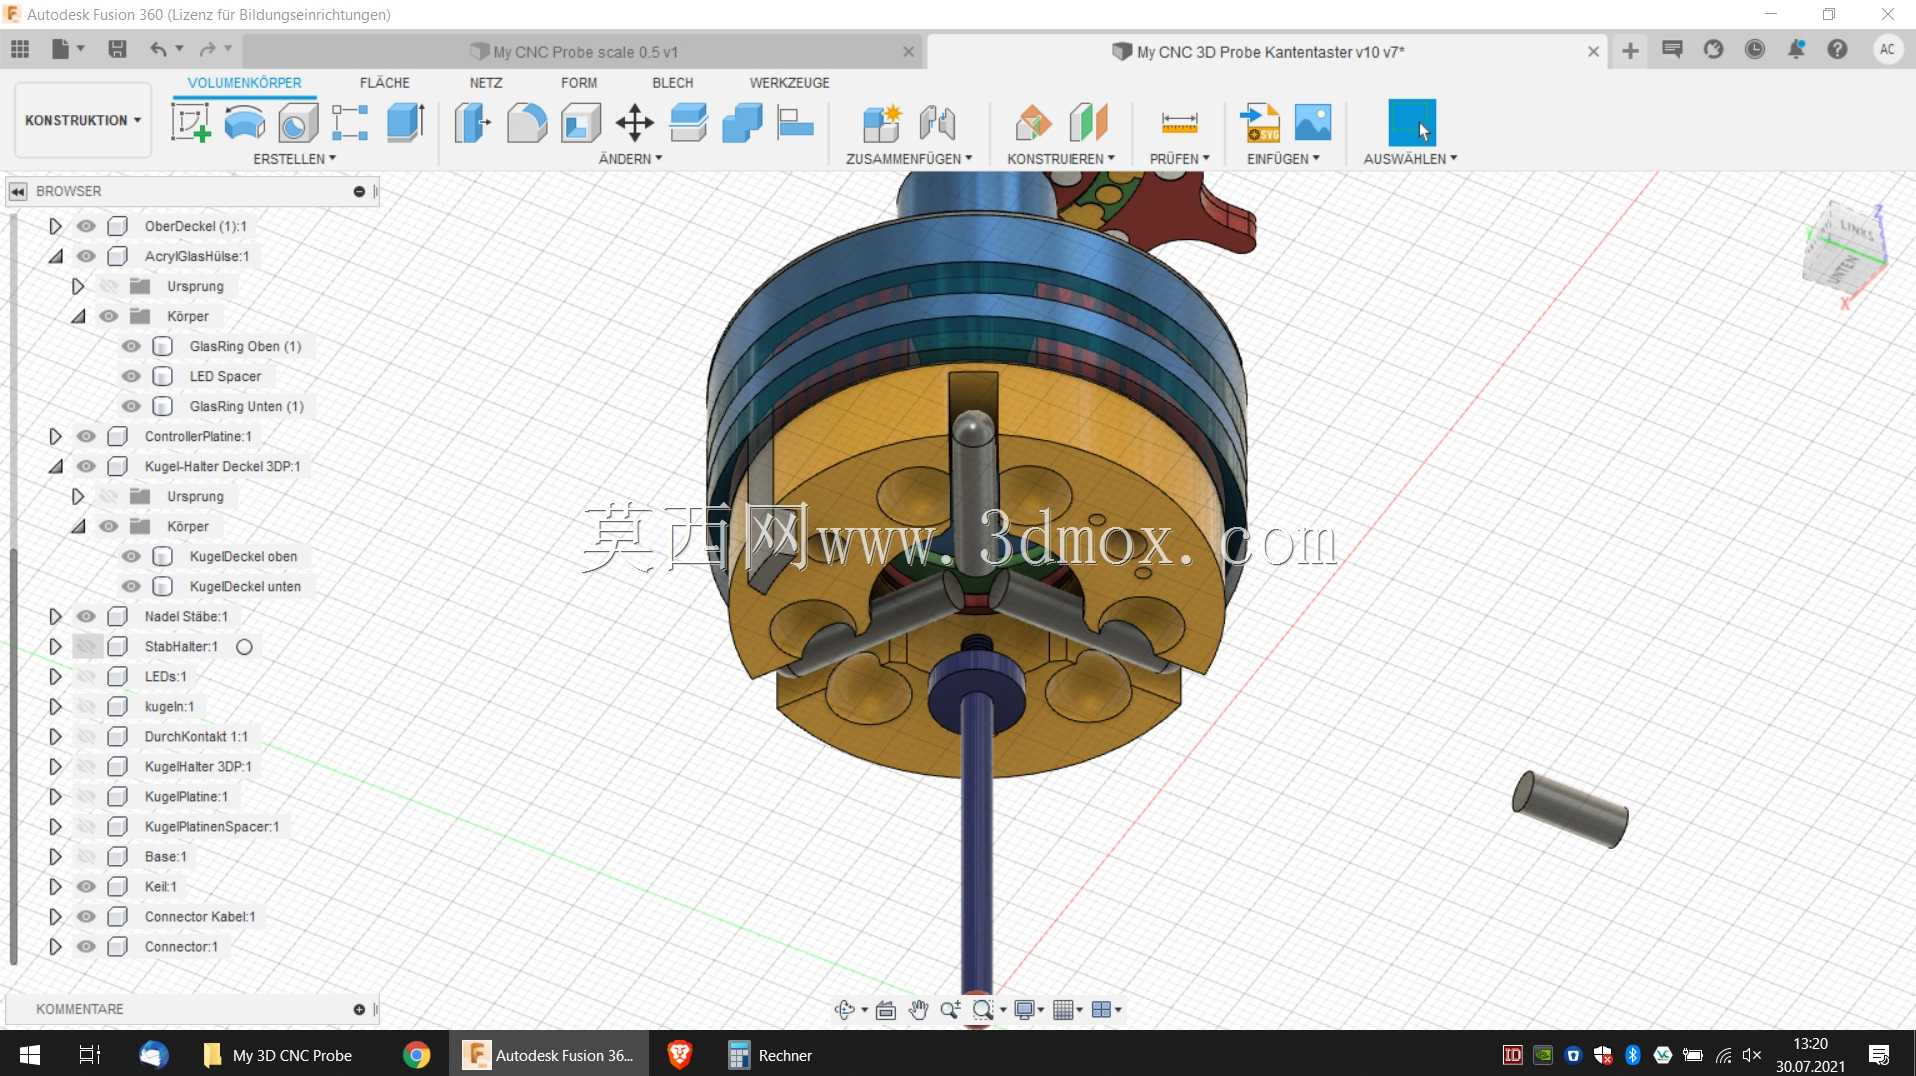Open the data panel grid icon
Screen dimensions: 1916x1076
(20, 49)
